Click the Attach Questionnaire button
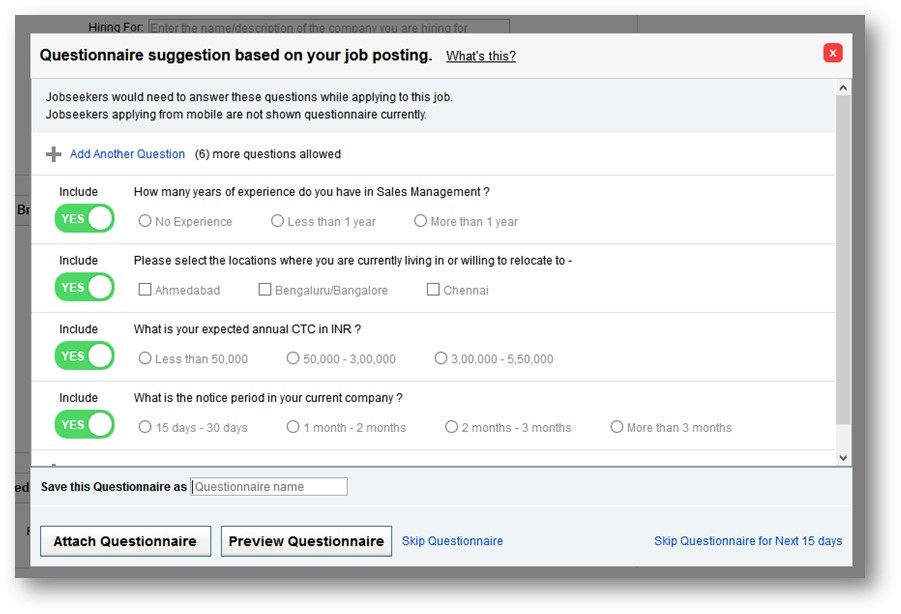This screenshot has width=901, height=614. [125, 540]
